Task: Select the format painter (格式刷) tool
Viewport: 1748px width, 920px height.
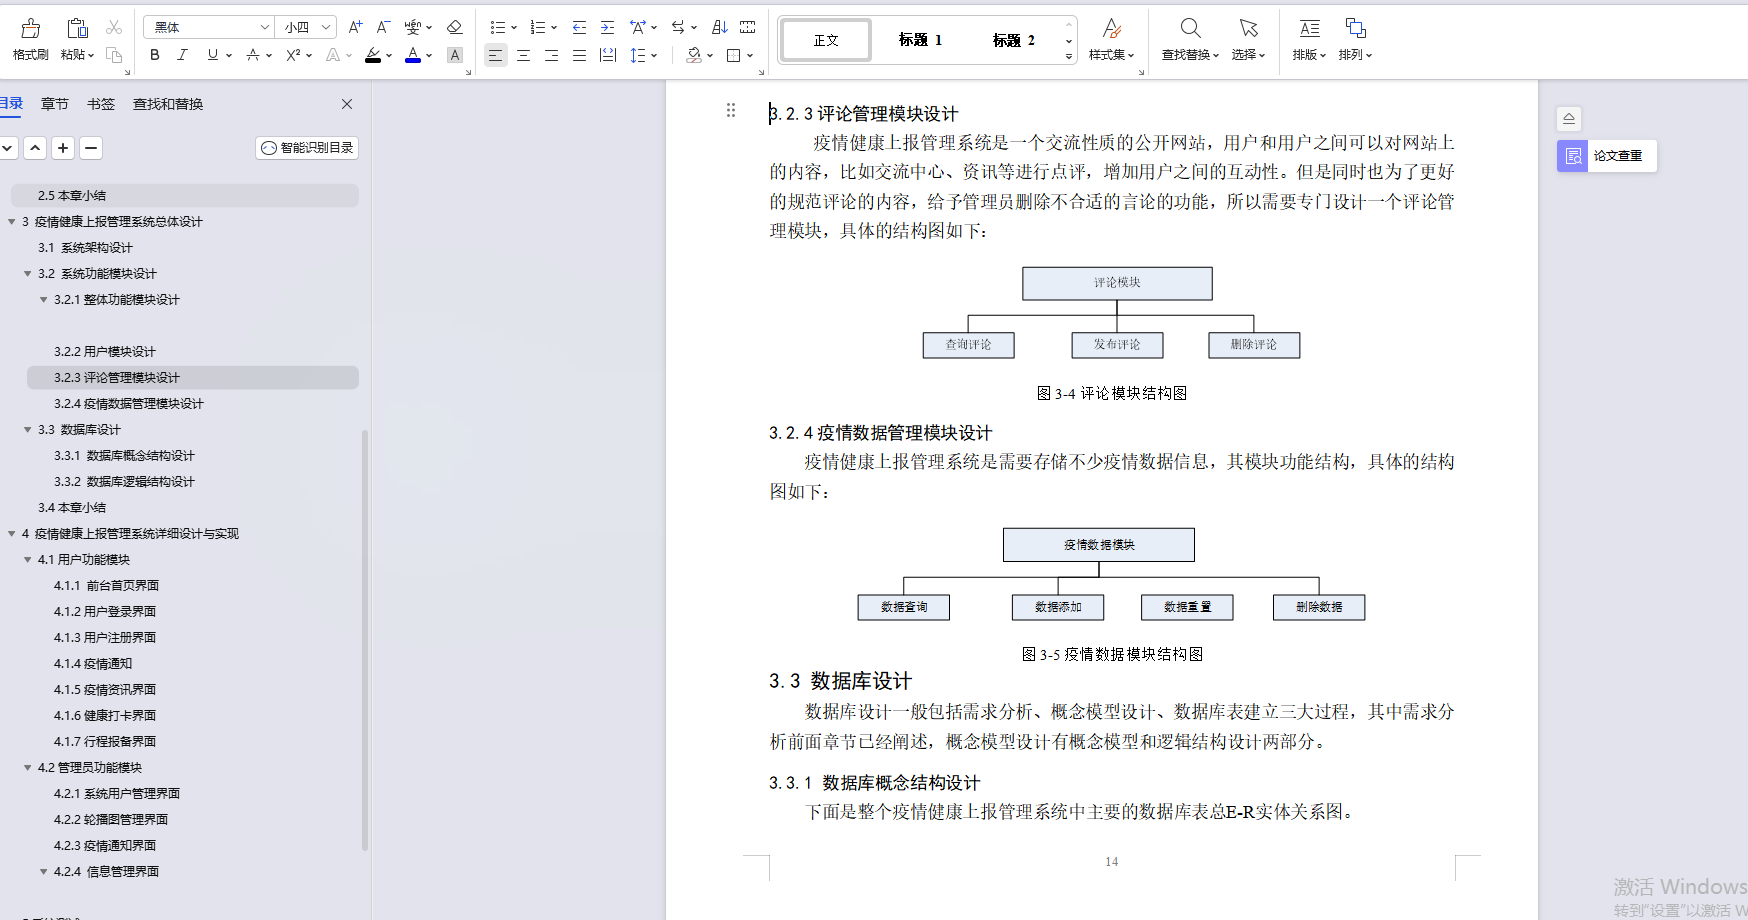Action: 29,38
